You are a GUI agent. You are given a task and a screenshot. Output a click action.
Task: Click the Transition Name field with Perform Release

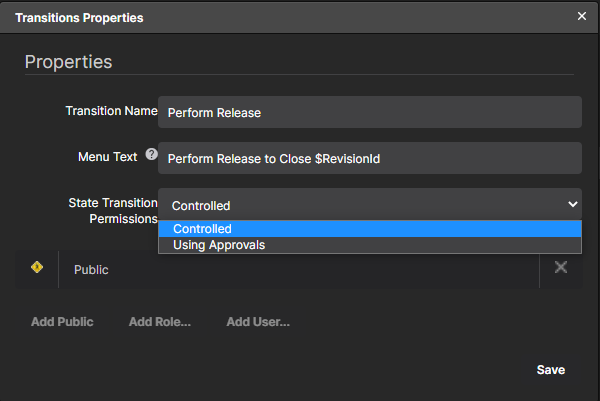(x=369, y=112)
